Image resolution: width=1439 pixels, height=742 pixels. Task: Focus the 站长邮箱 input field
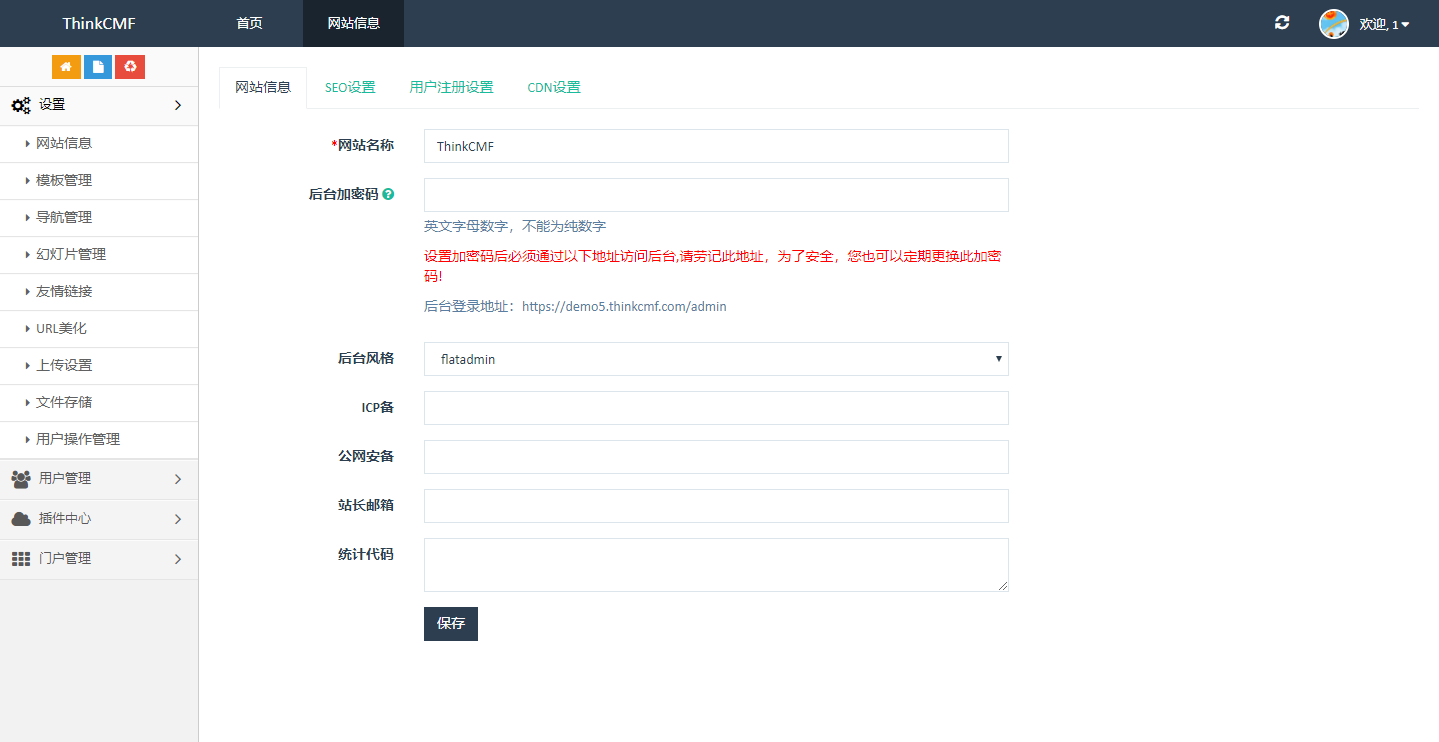tap(716, 506)
